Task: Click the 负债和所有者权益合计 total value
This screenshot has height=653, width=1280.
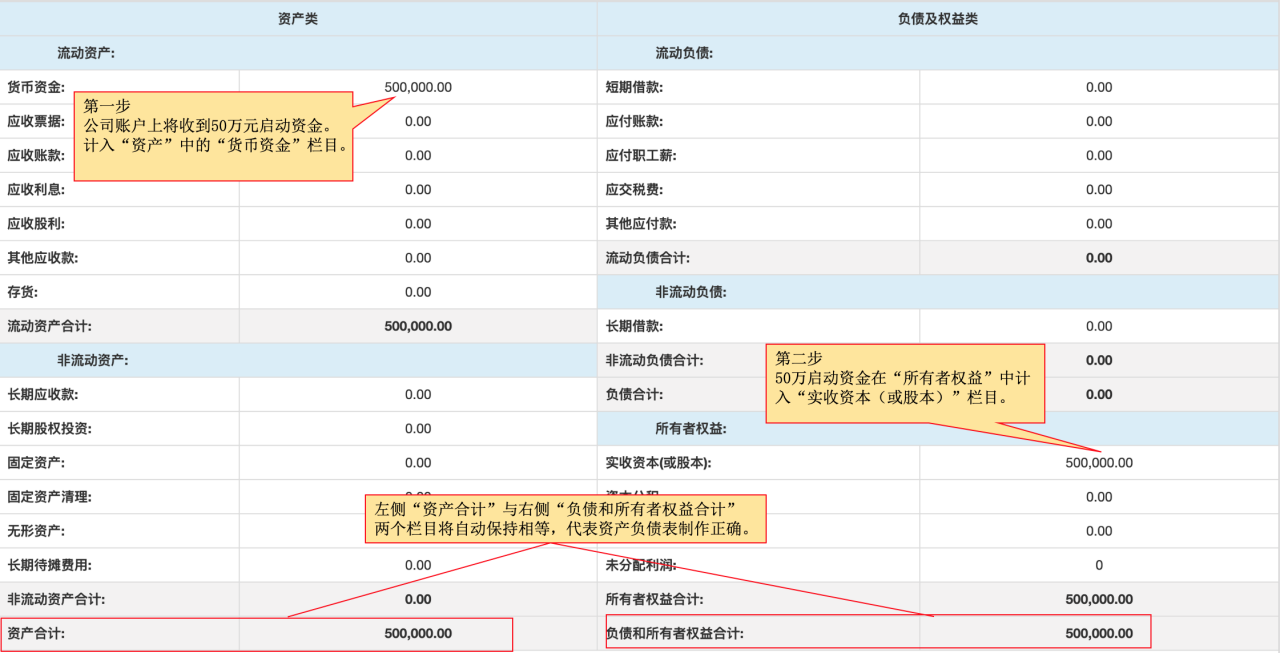Action: pyautogui.click(x=1098, y=633)
